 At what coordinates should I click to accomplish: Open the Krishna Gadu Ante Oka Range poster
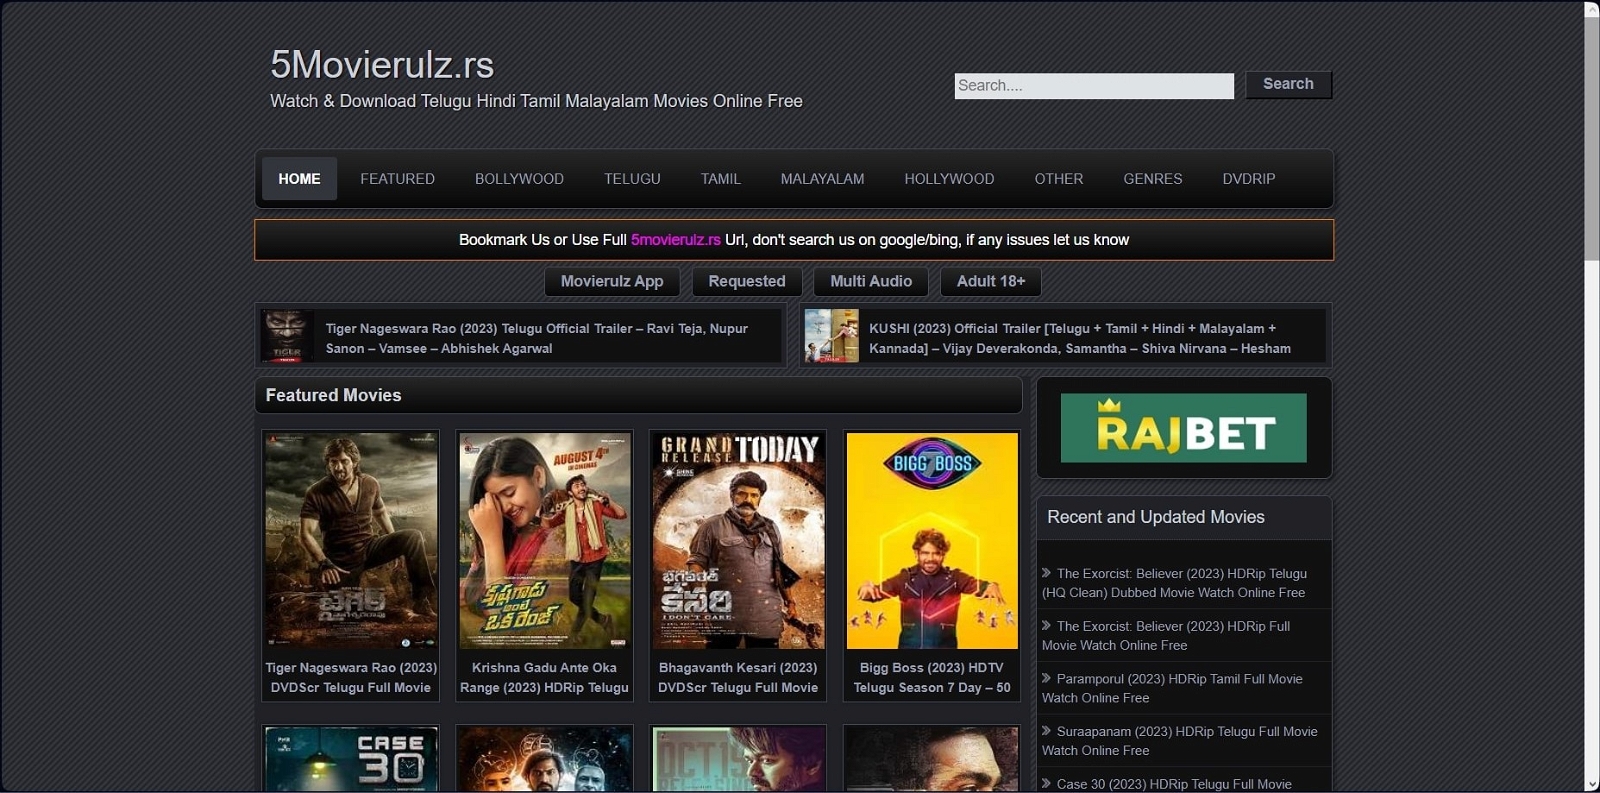pos(544,540)
